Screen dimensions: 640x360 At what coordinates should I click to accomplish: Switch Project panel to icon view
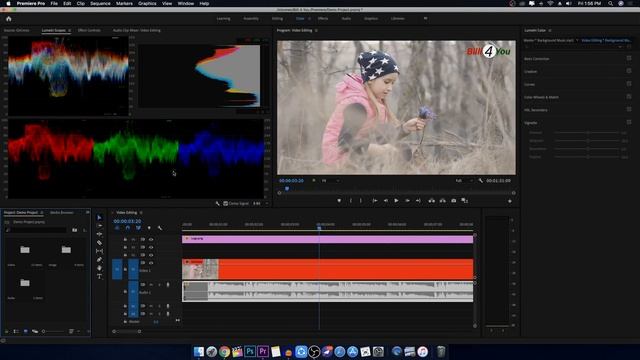coord(25,331)
